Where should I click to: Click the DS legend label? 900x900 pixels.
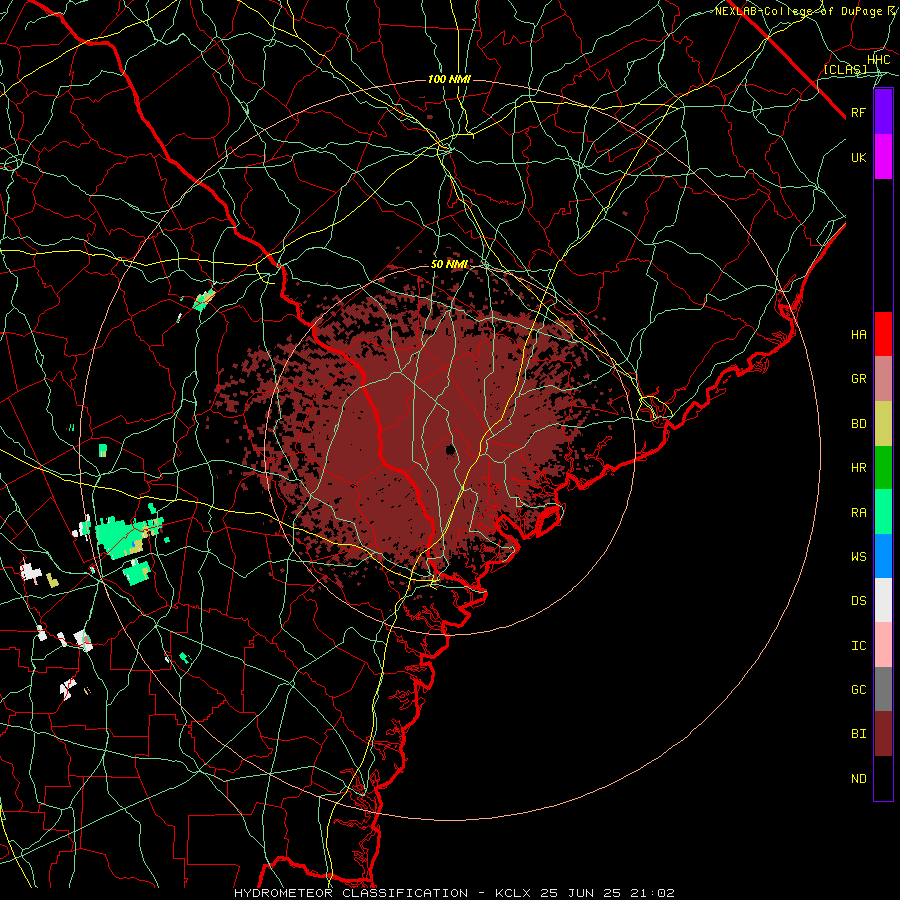click(x=858, y=601)
